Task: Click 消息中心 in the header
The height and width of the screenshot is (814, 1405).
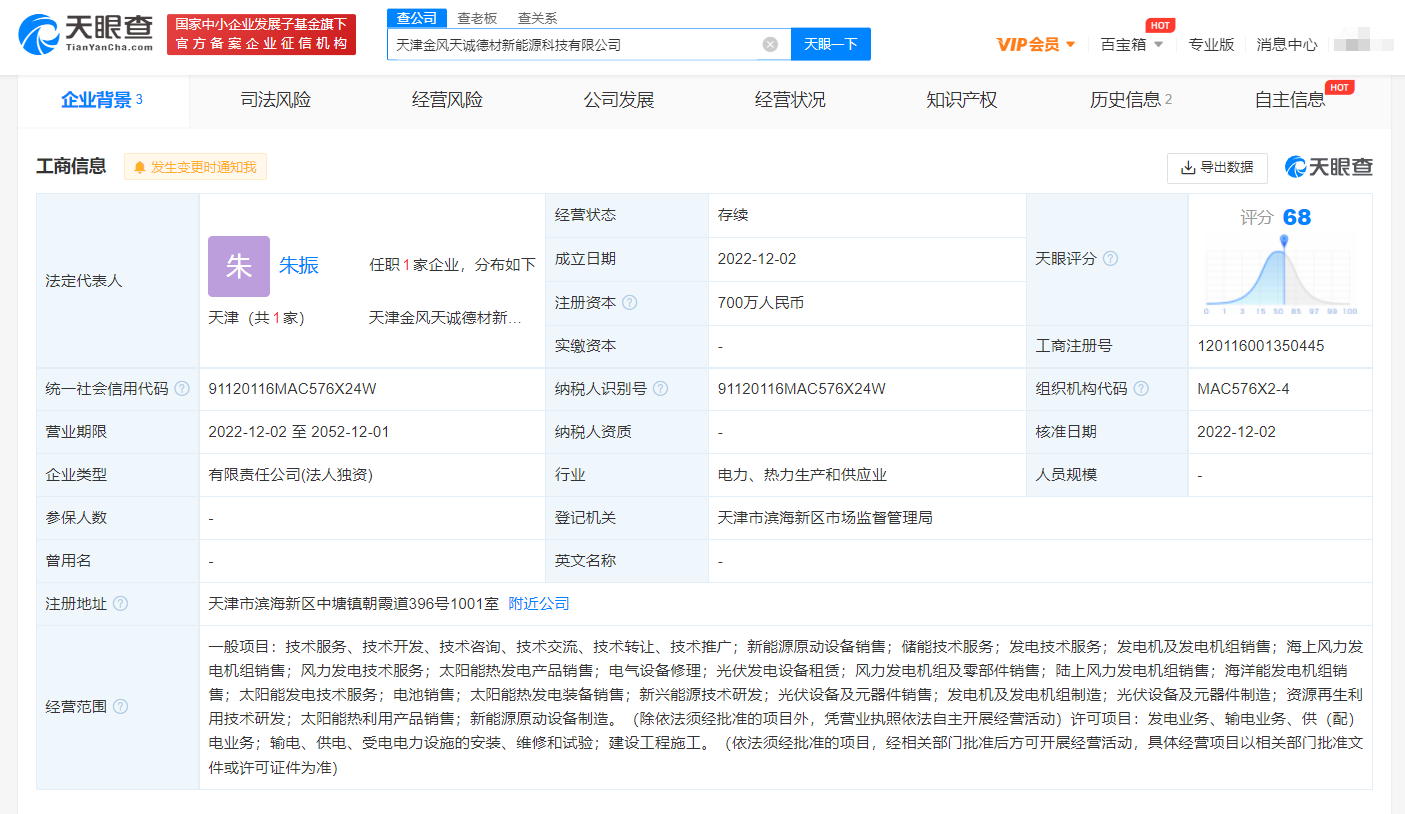Action: (1287, 44)
